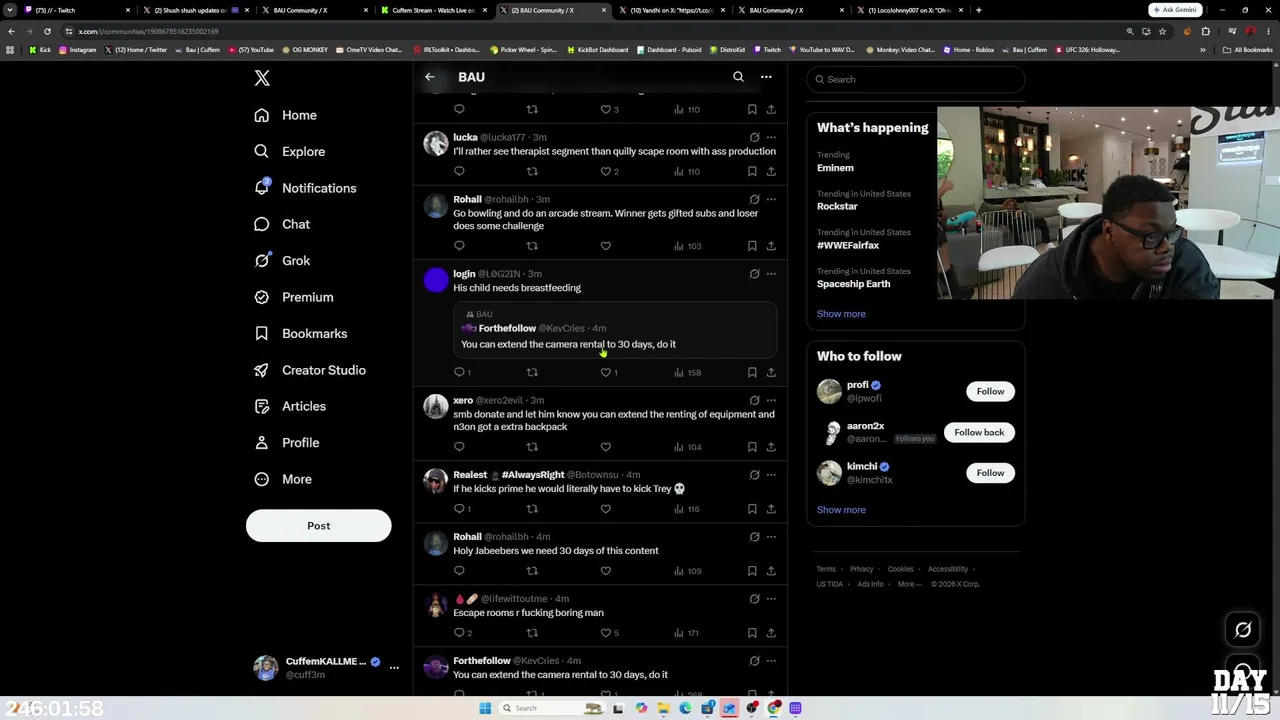Open the Windows Start menu
Viewport: 1280px width, 720px height.
pos(485,708)
